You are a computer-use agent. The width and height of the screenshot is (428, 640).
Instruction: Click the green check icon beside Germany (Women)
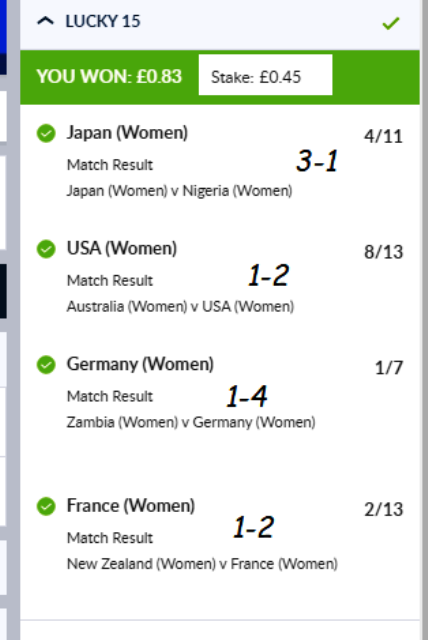tap(46, 364)
